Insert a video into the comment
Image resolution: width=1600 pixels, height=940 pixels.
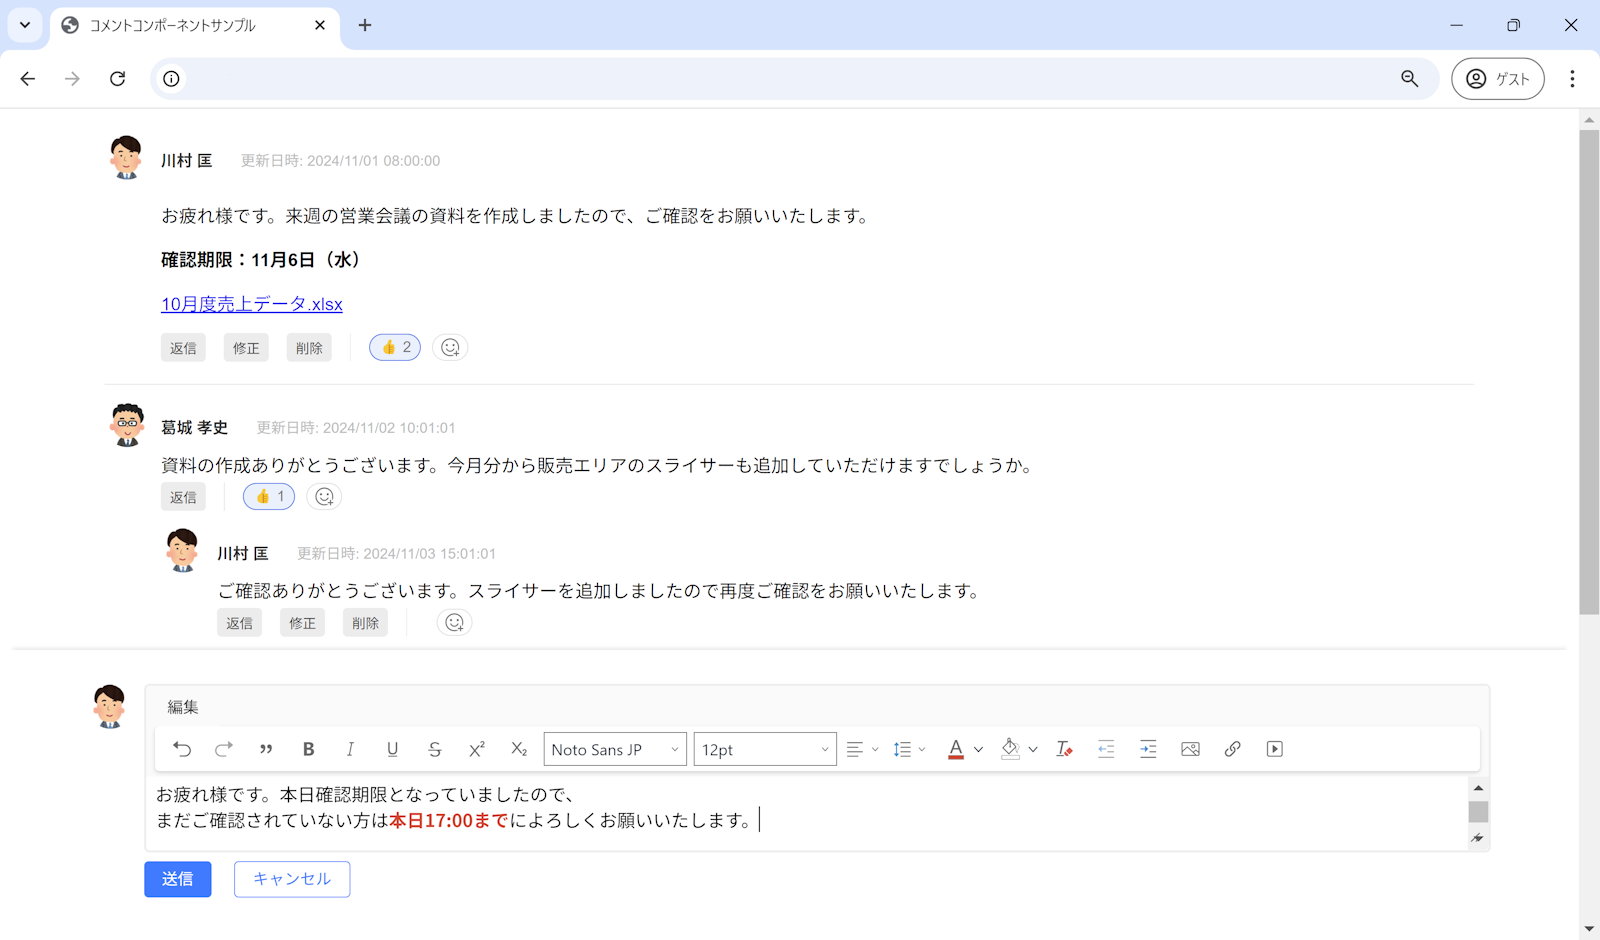[x=1274, y=748]
